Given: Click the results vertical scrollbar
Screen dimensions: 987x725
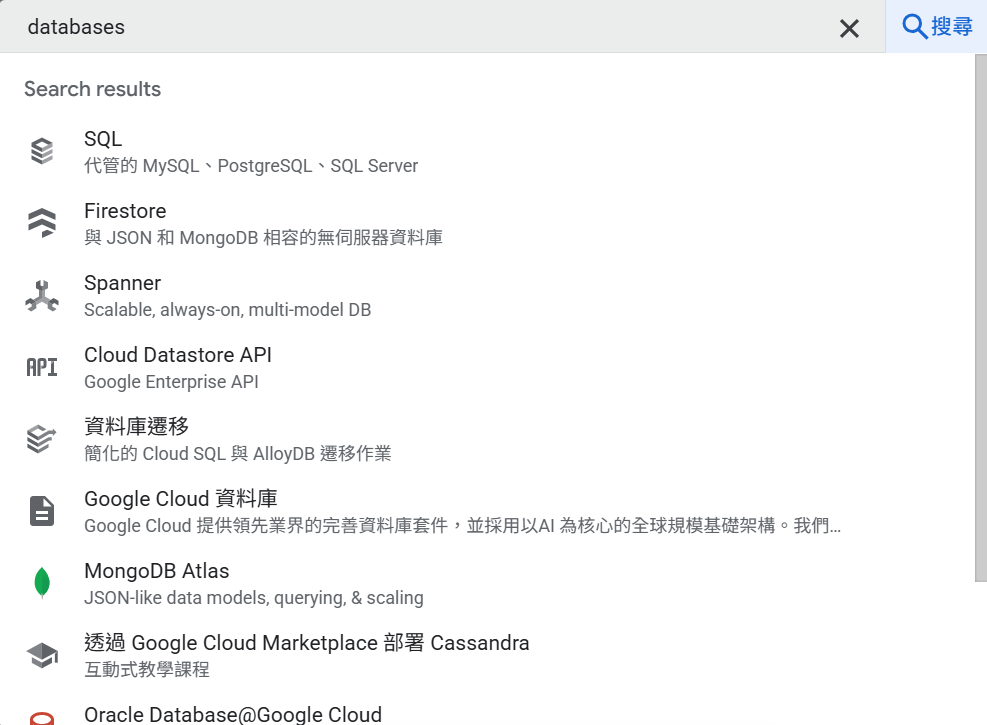Looking at the screenshot, I should [981, 318].
